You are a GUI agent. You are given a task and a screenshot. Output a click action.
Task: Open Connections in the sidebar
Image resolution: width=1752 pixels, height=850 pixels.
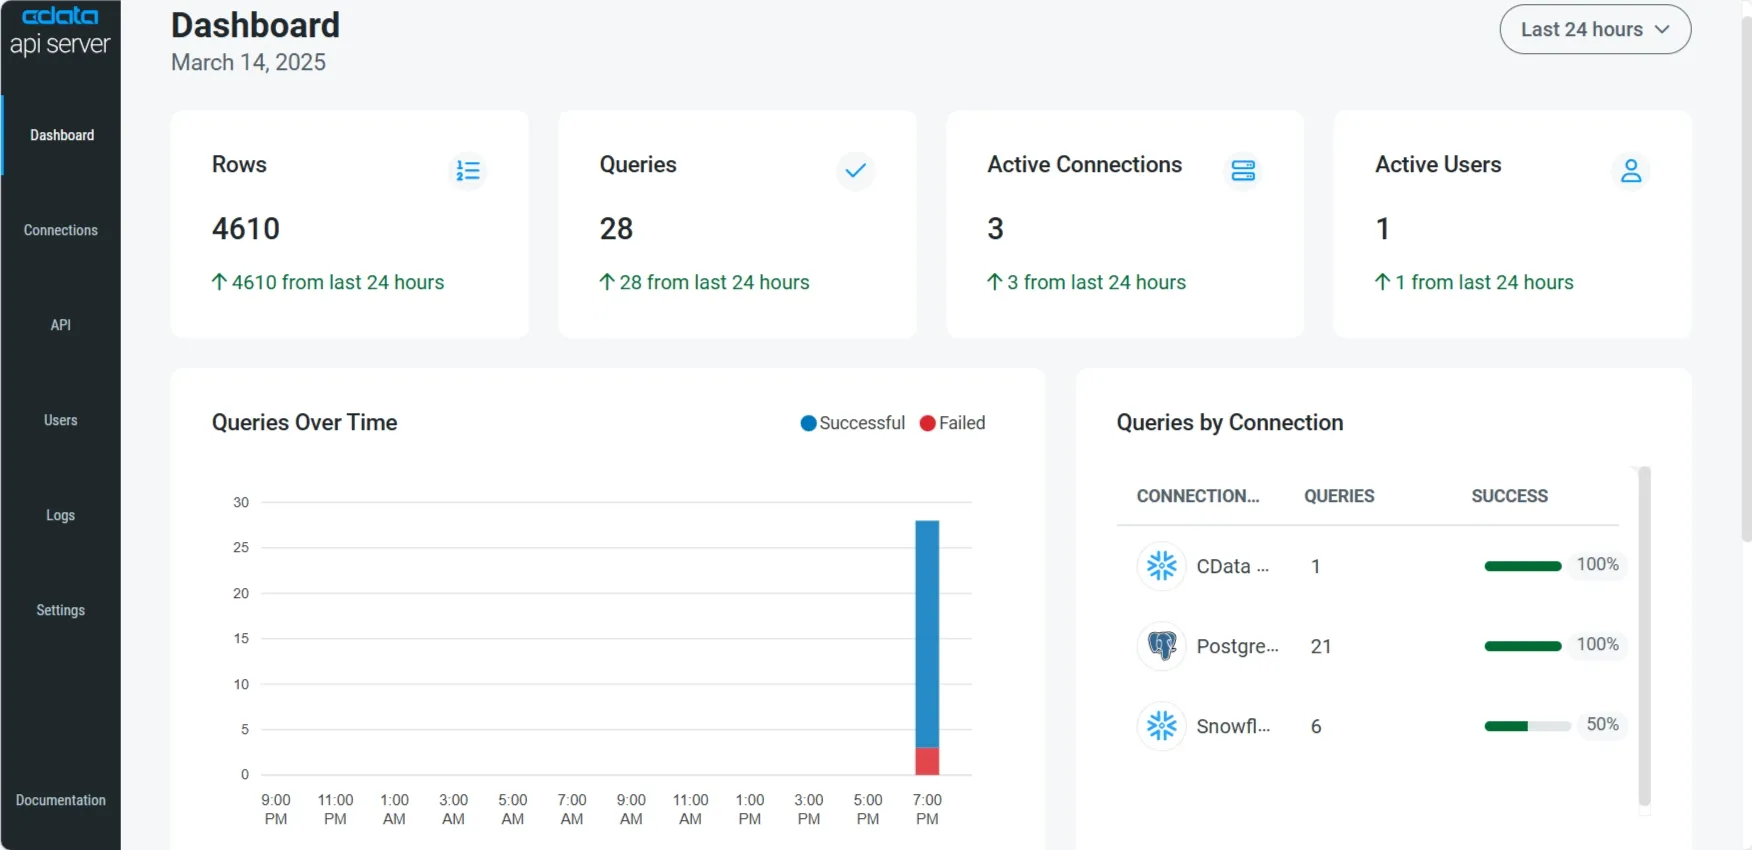click(61, 230)
